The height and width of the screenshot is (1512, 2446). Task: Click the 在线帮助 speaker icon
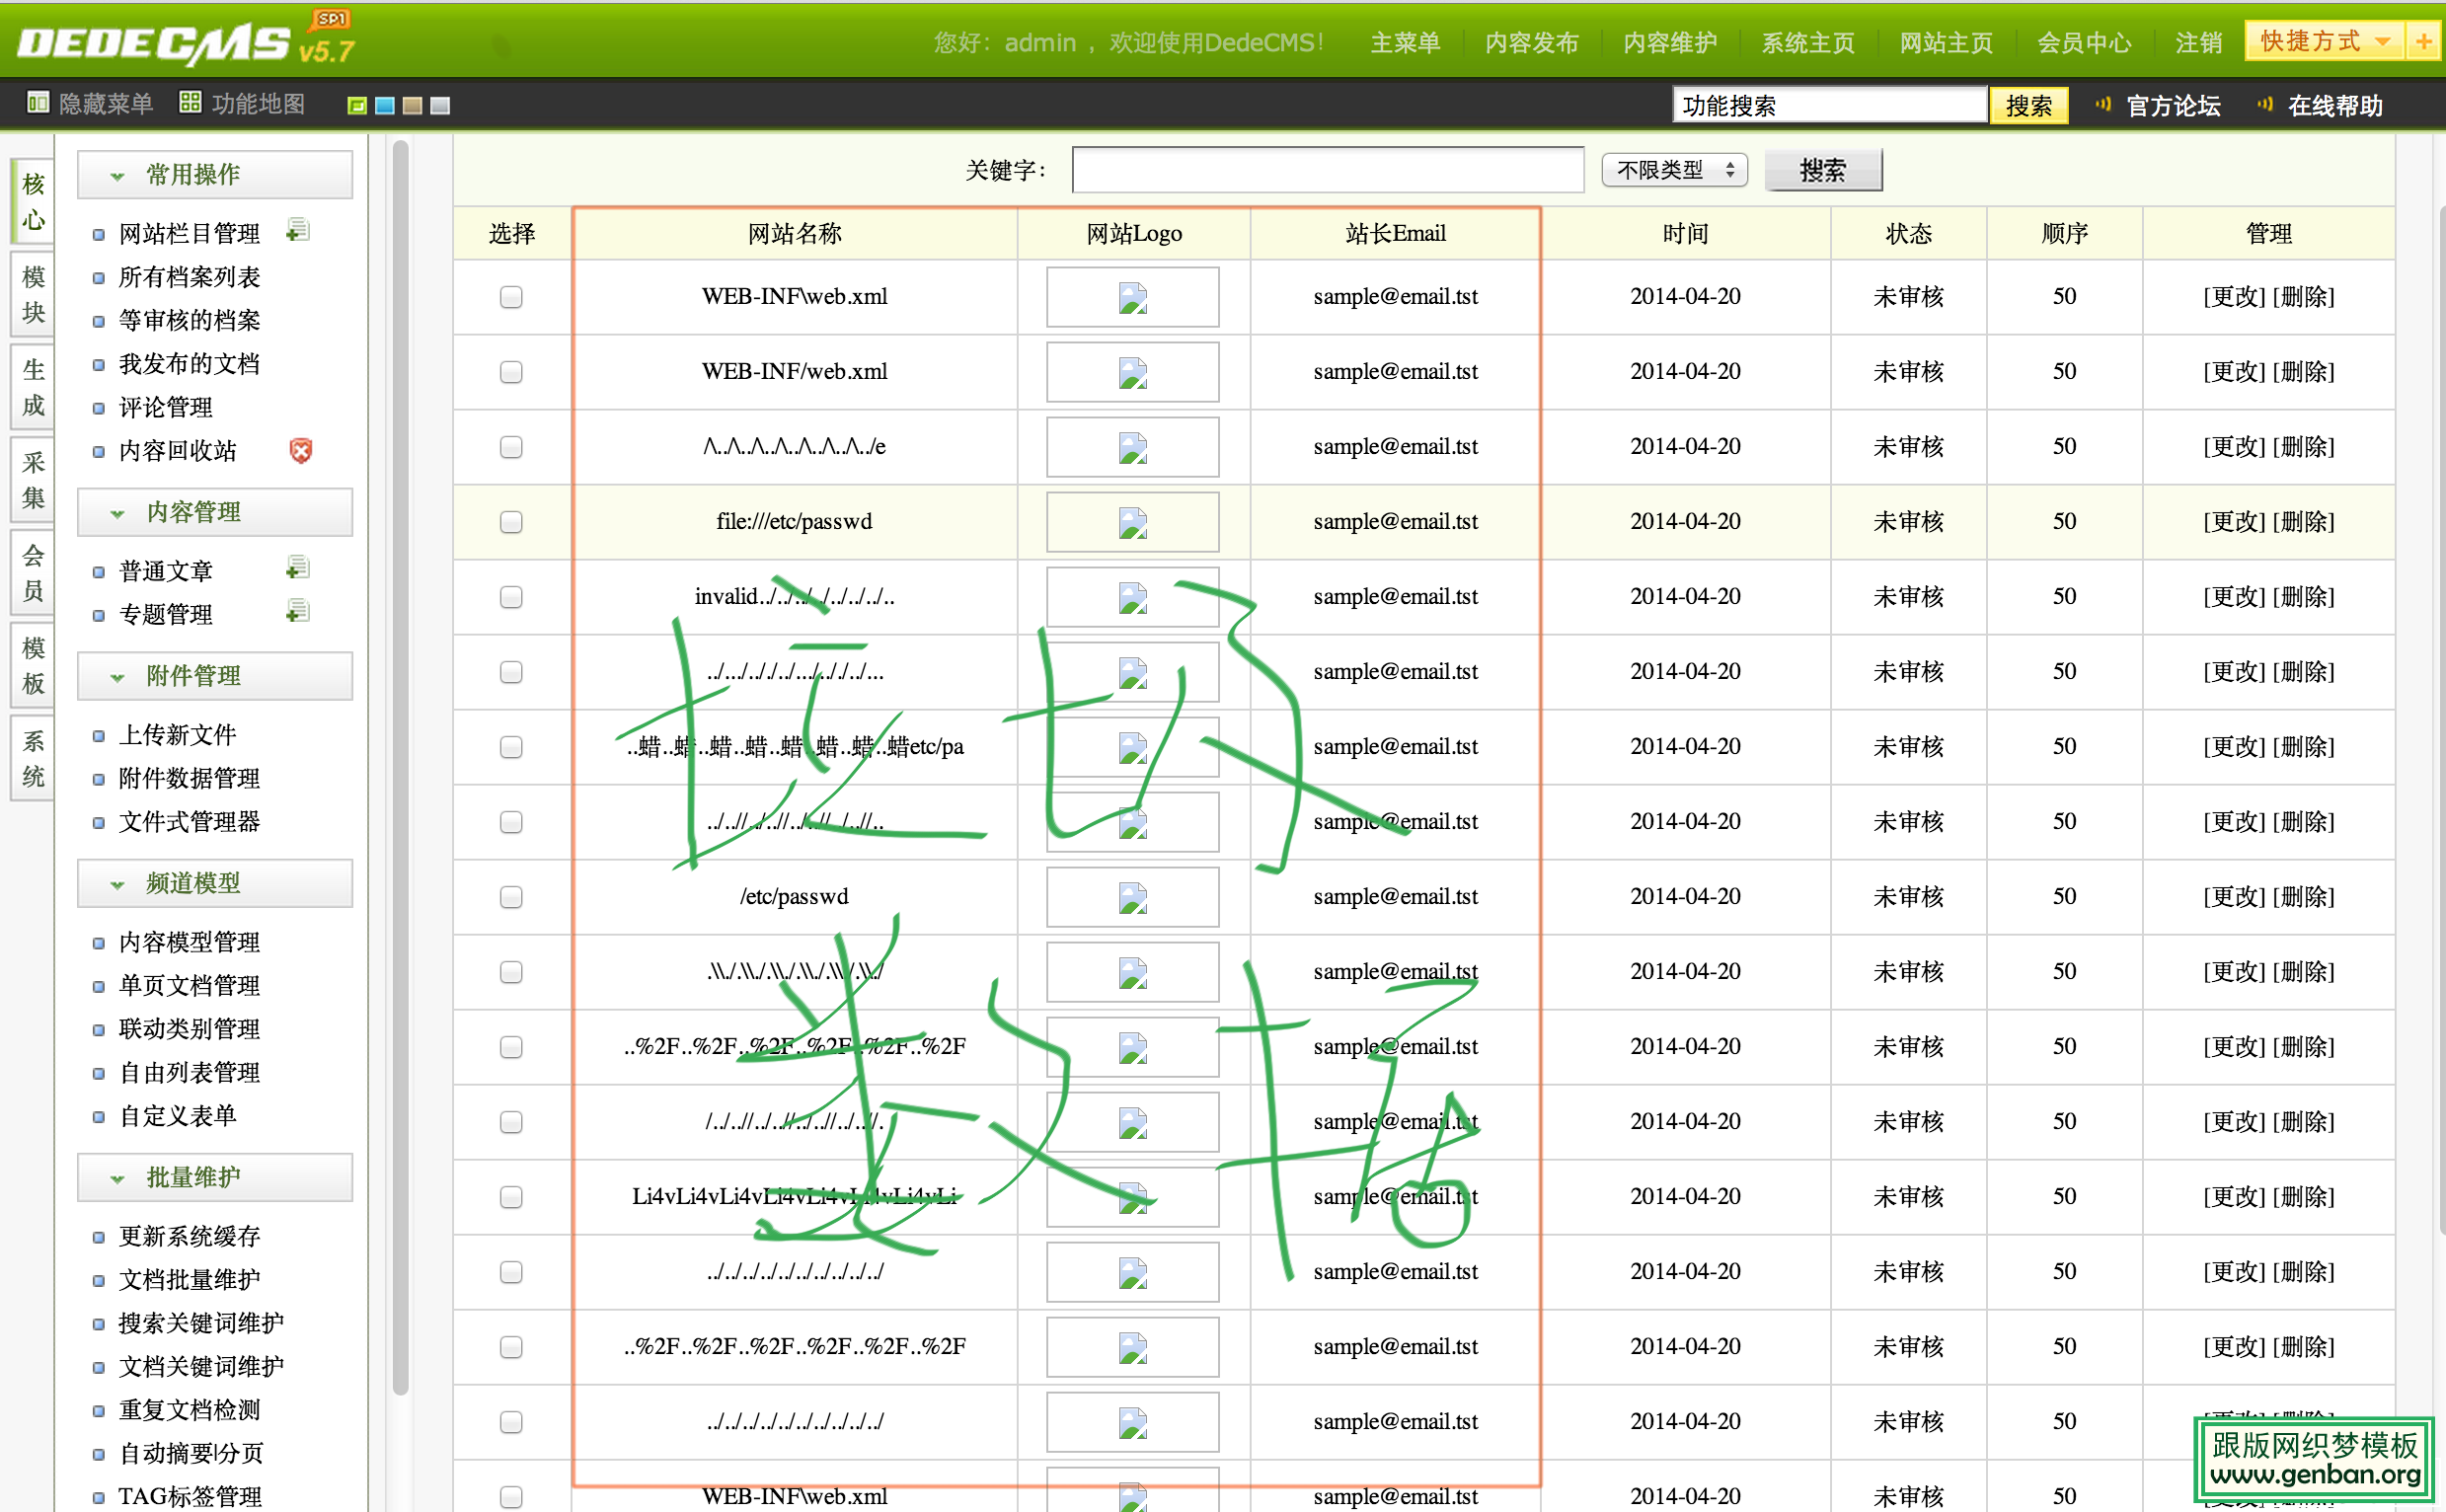2263,104
